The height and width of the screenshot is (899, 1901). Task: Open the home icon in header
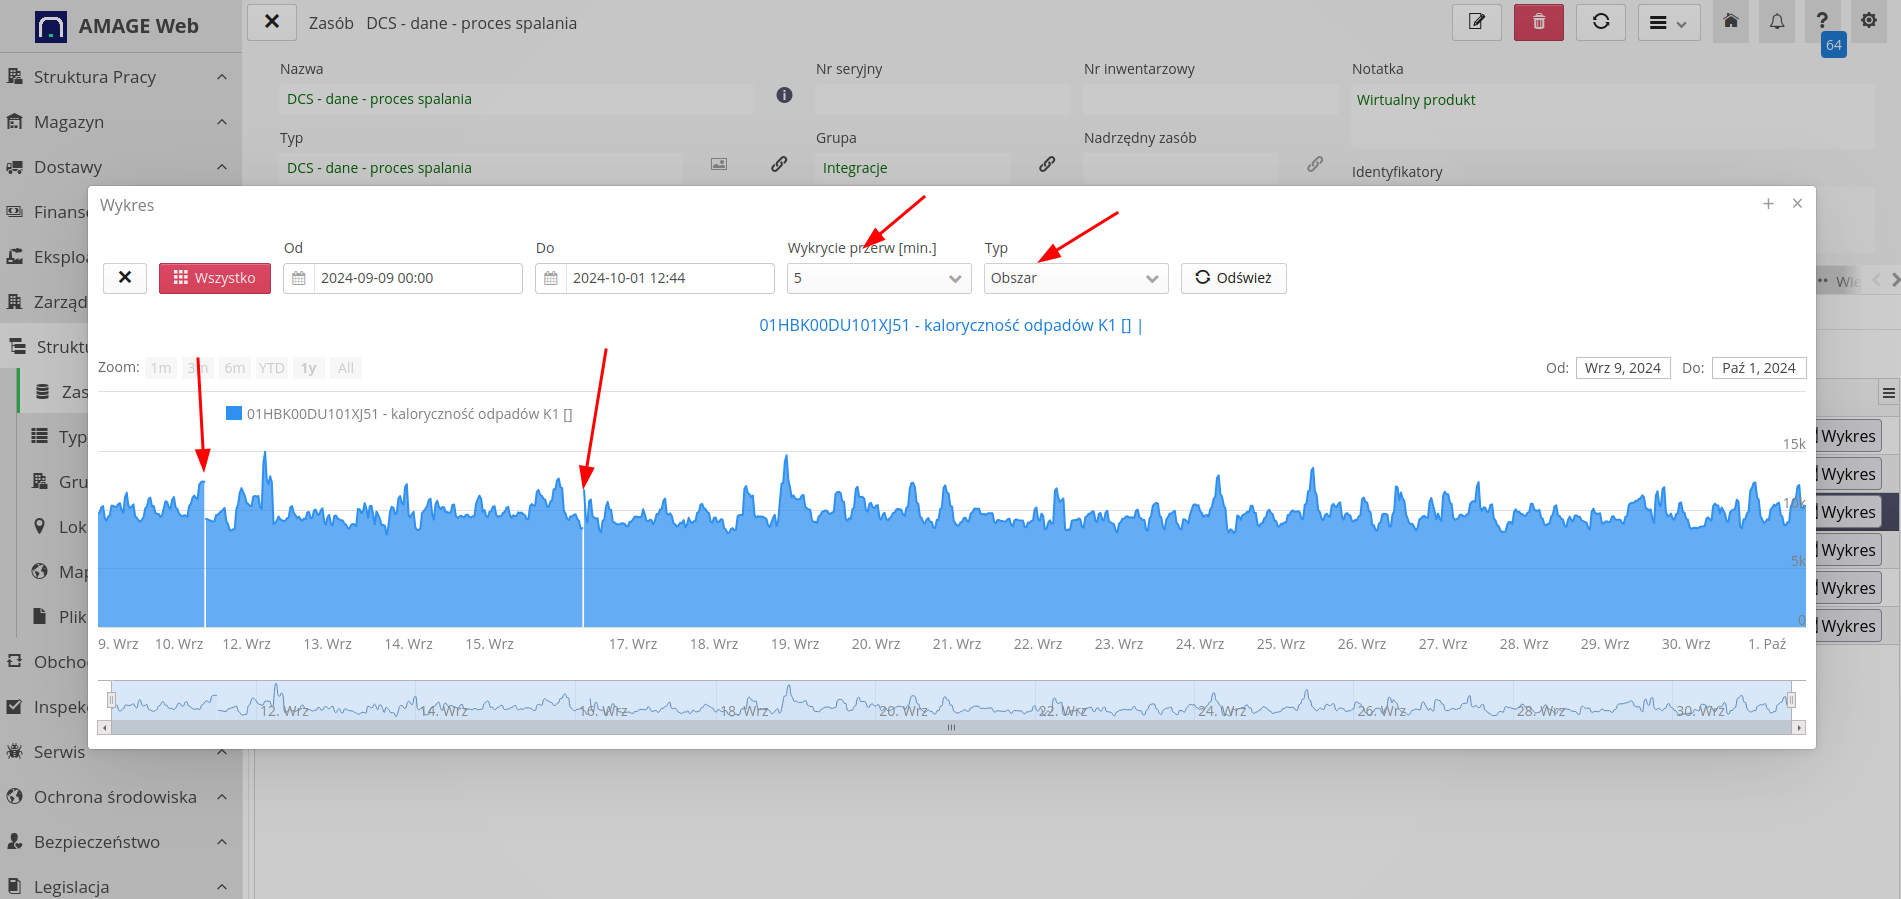tap(1731, 21)
